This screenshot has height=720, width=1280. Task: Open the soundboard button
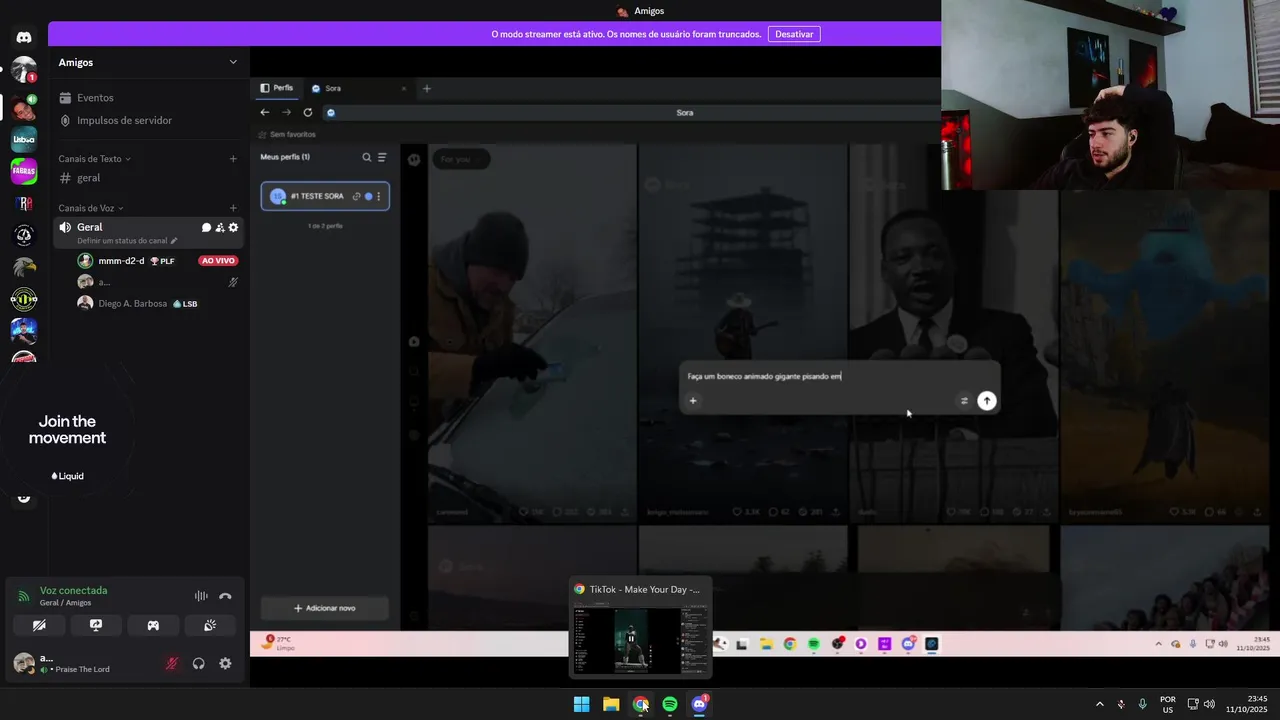pyautogui.click(x=210, y=625)
